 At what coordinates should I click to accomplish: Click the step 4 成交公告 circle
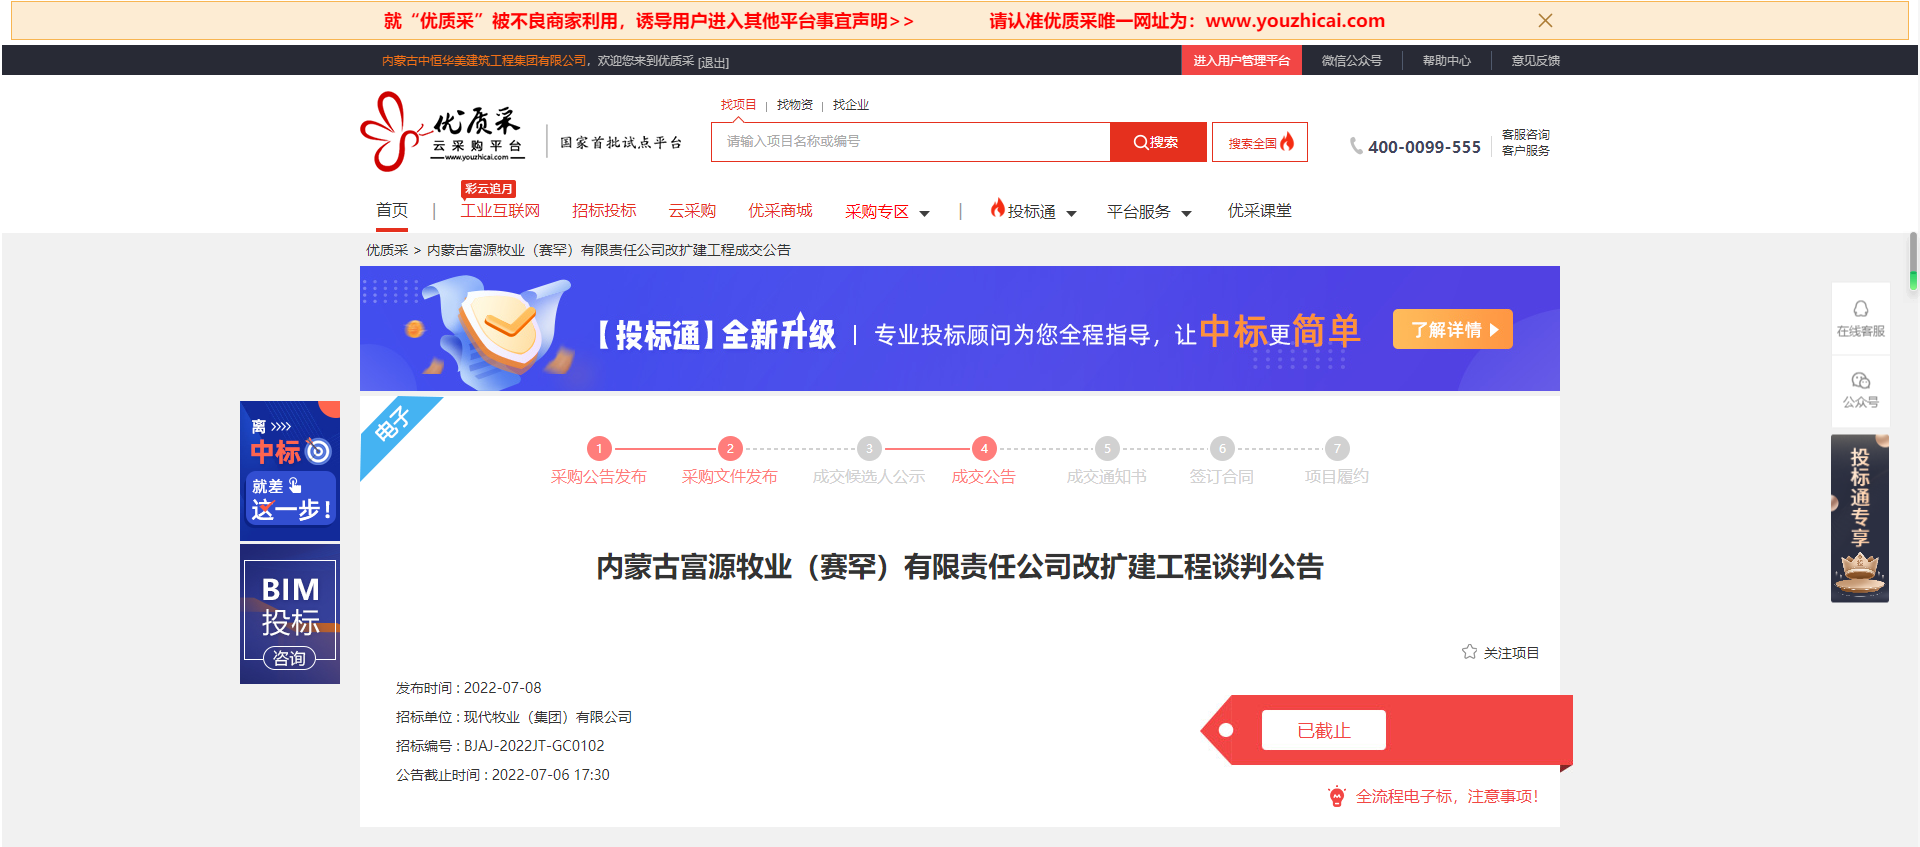[984, 449]
